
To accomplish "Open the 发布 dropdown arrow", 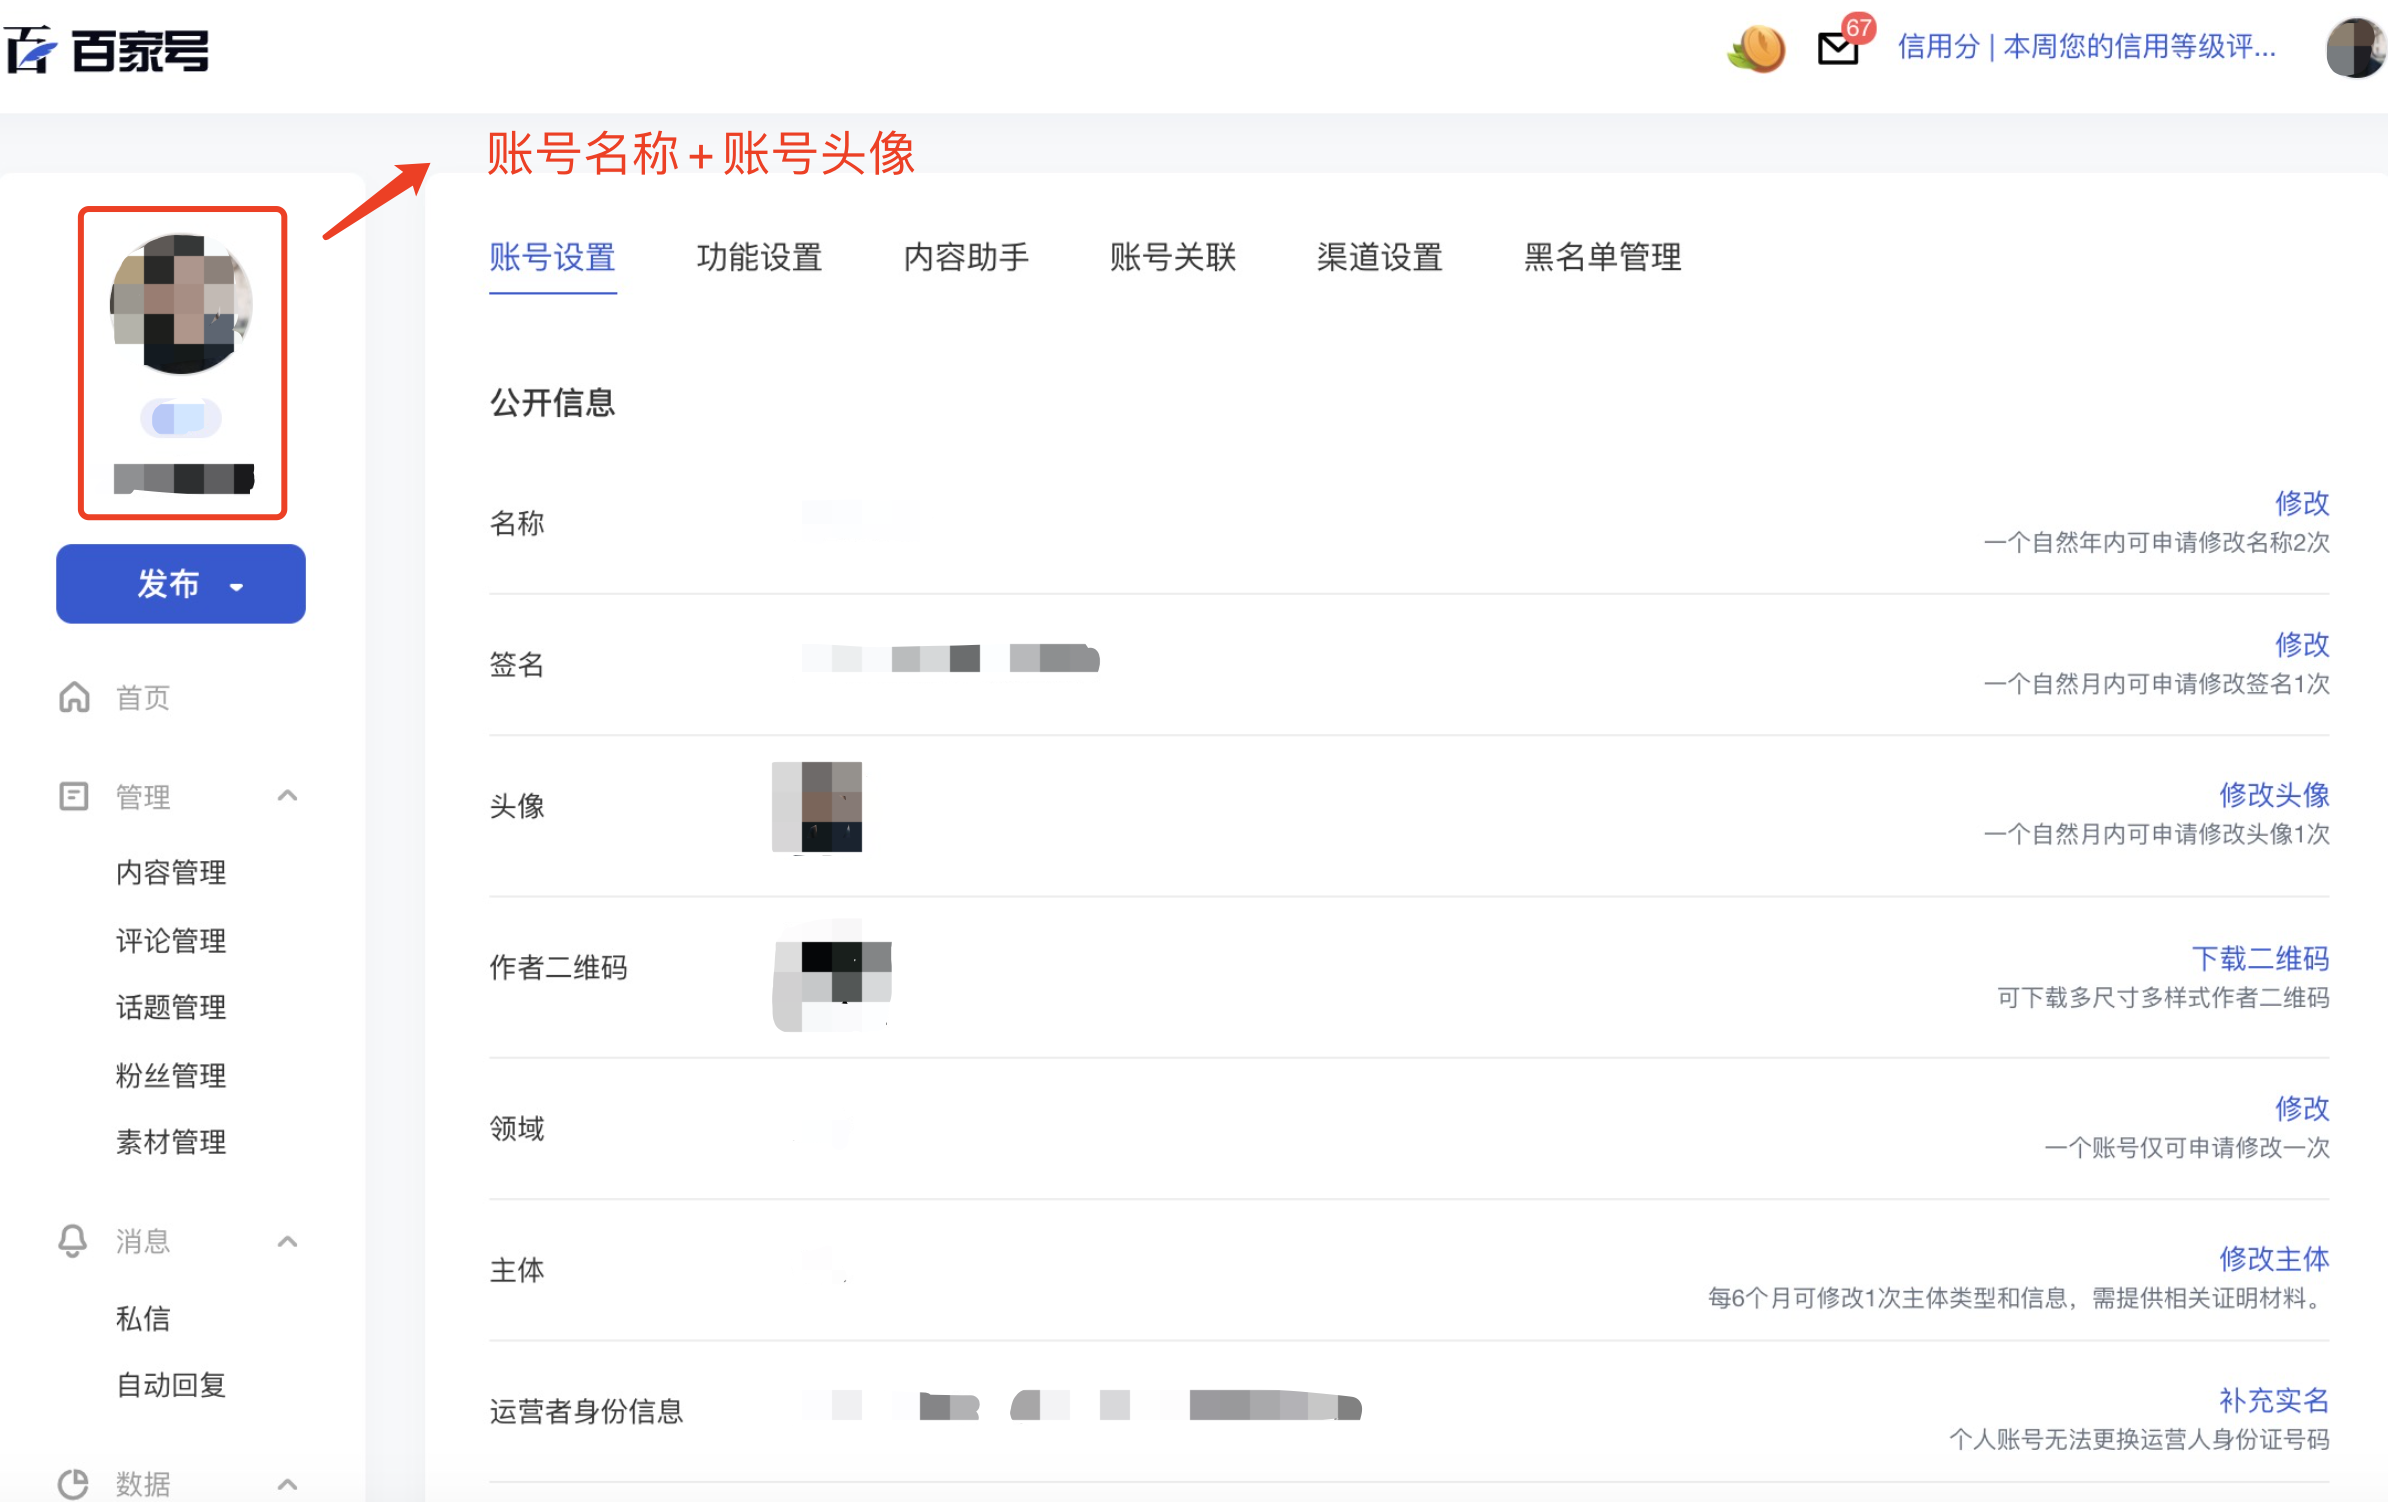I will 237,586.
